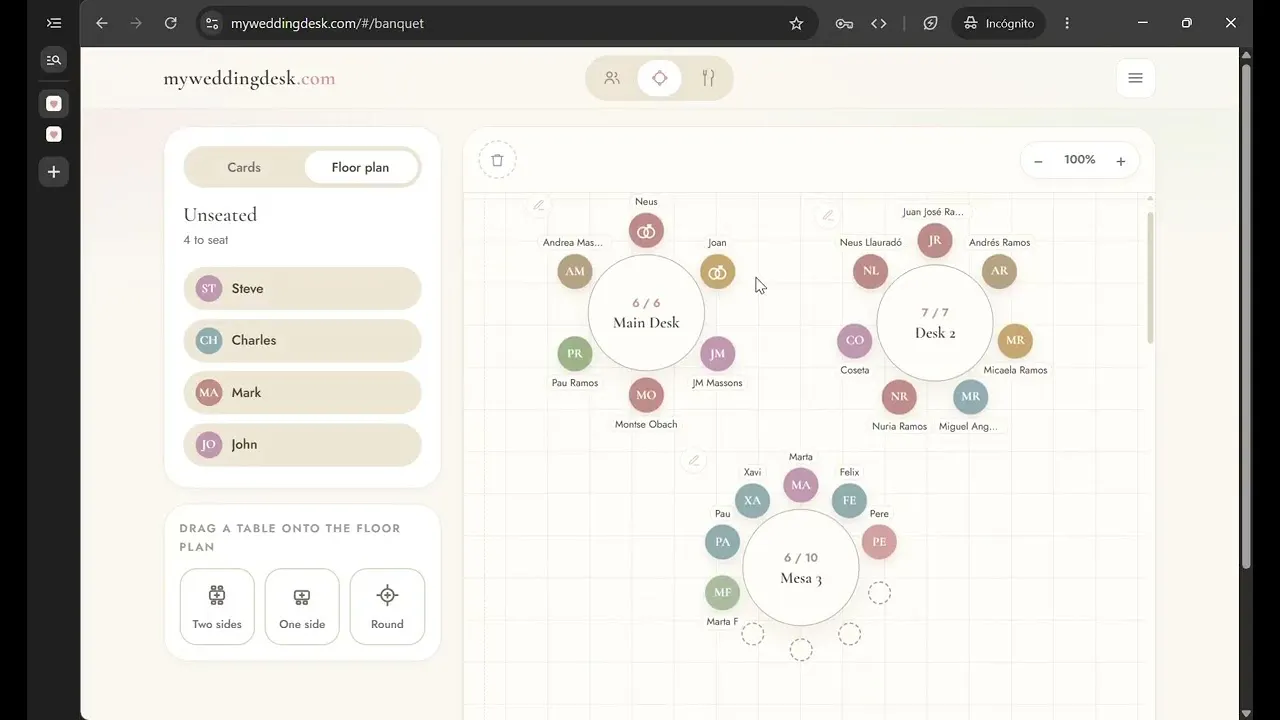Click Pau Ramos PR seat avatar

575,353
